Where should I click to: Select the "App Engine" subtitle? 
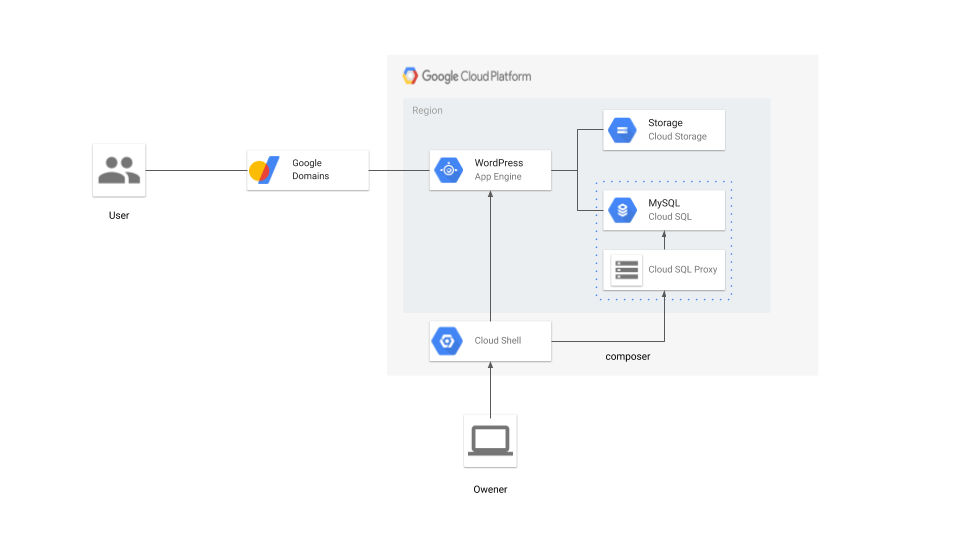point(498,177)
